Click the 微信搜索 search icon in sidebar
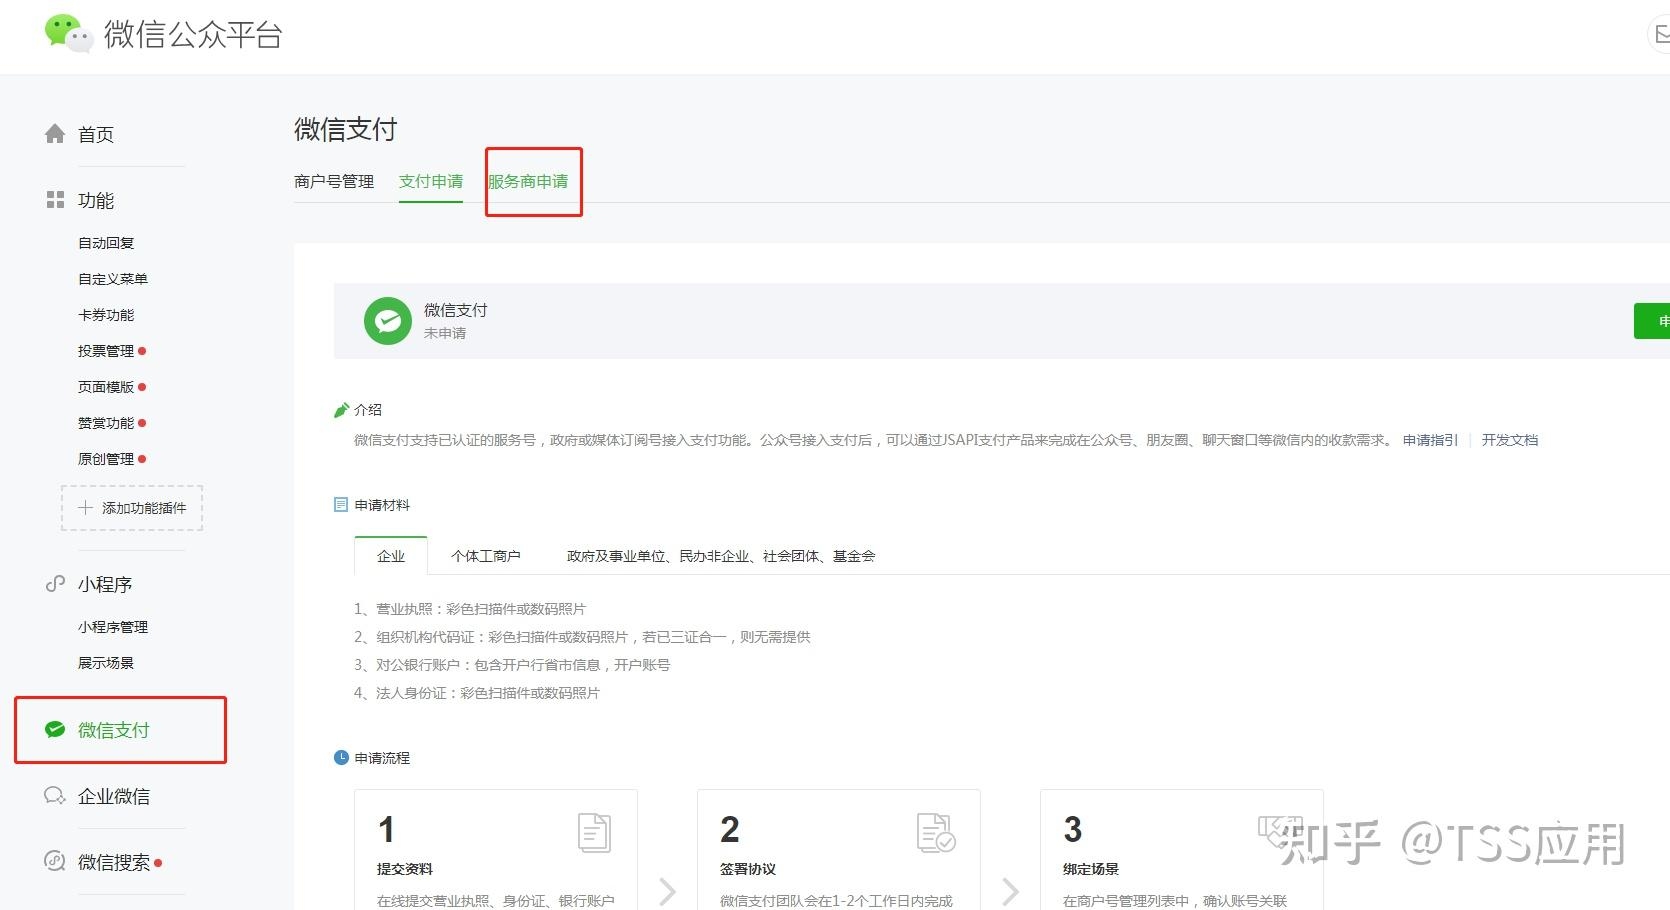The width and height of the screenshot is (1670, 910). [54, 861]
